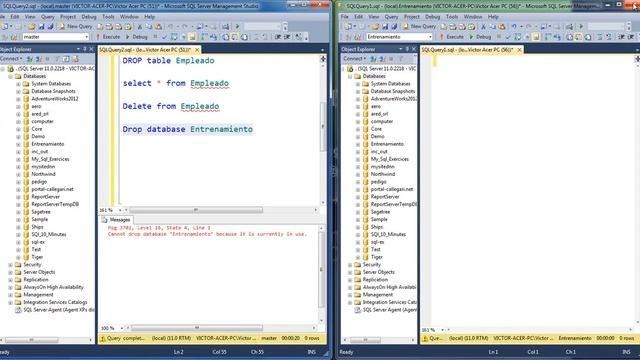Select My_Sql_Exercices database in right Object Explorer

390,159
